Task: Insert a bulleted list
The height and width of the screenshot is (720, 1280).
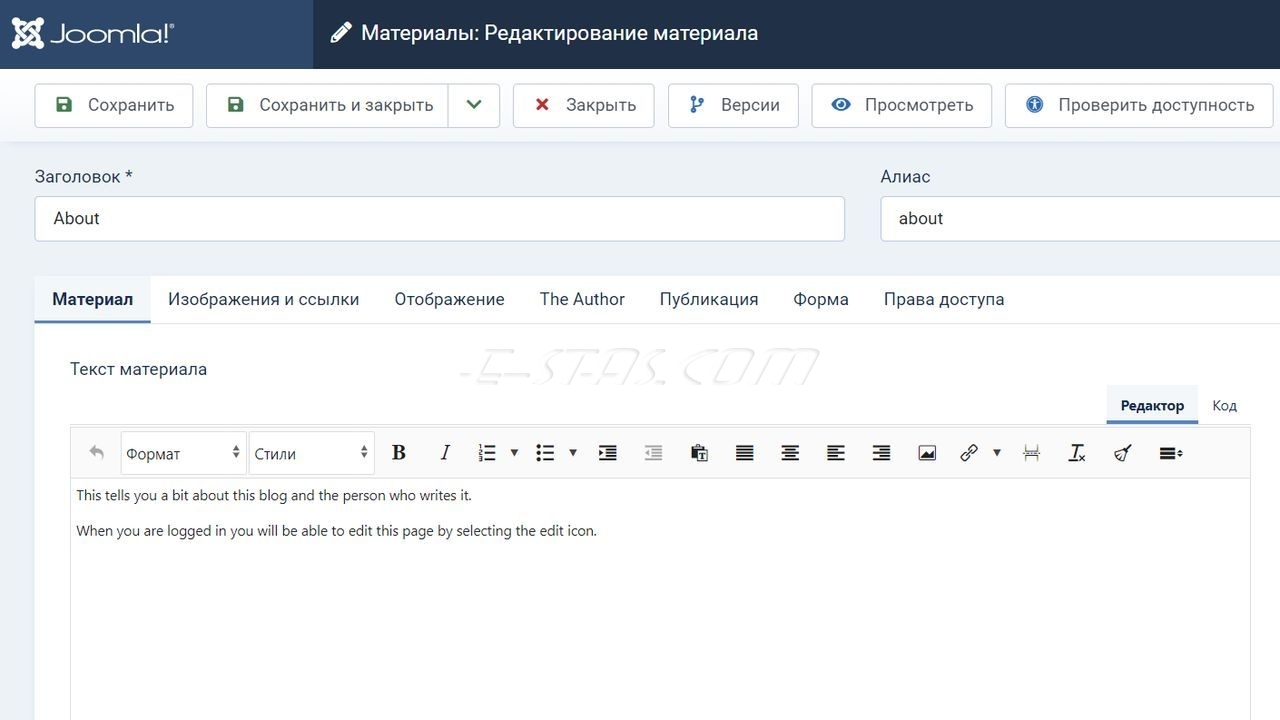Action: coord(545,453)
